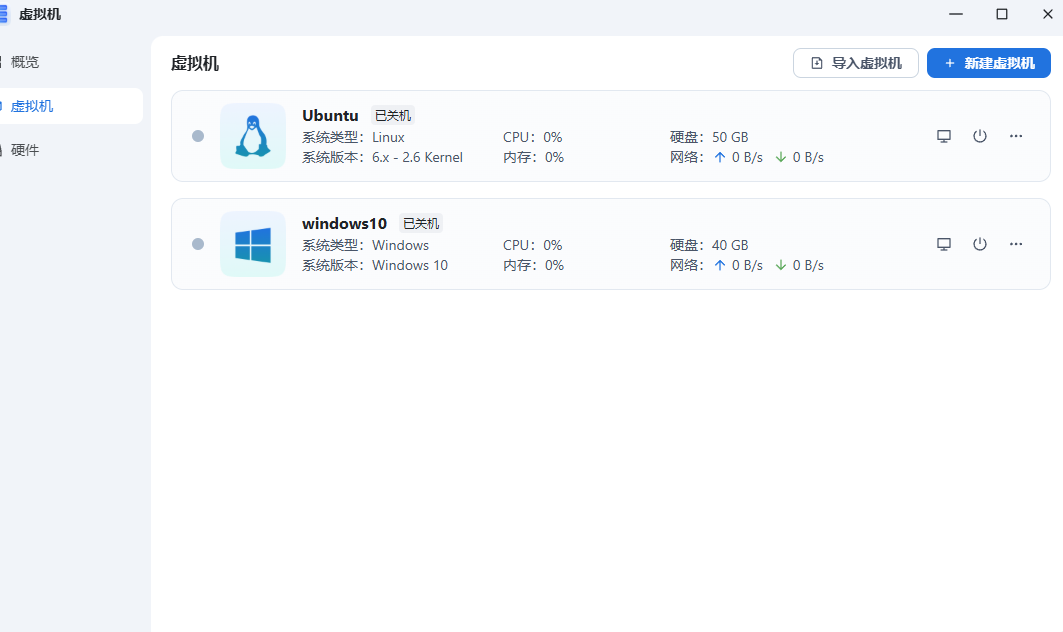The height and width of the screenshot is (632, 1063).
Task: Click the 6.x - 2.6 Kernel version text
Action: click(417, 157)
